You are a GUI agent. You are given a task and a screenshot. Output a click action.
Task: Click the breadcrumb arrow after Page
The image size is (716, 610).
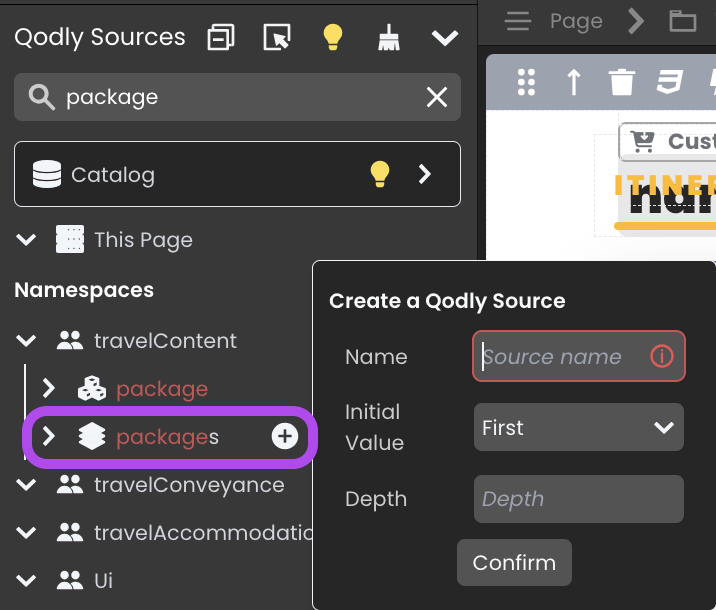tap(636, 21)
